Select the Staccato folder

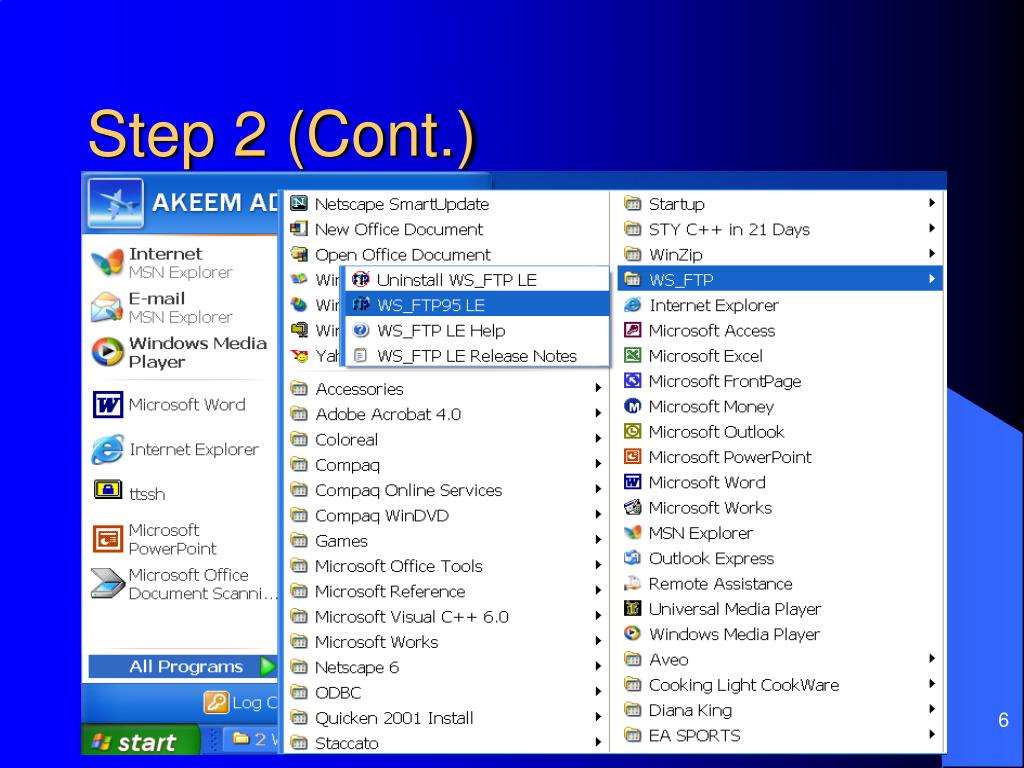(445, 743)
